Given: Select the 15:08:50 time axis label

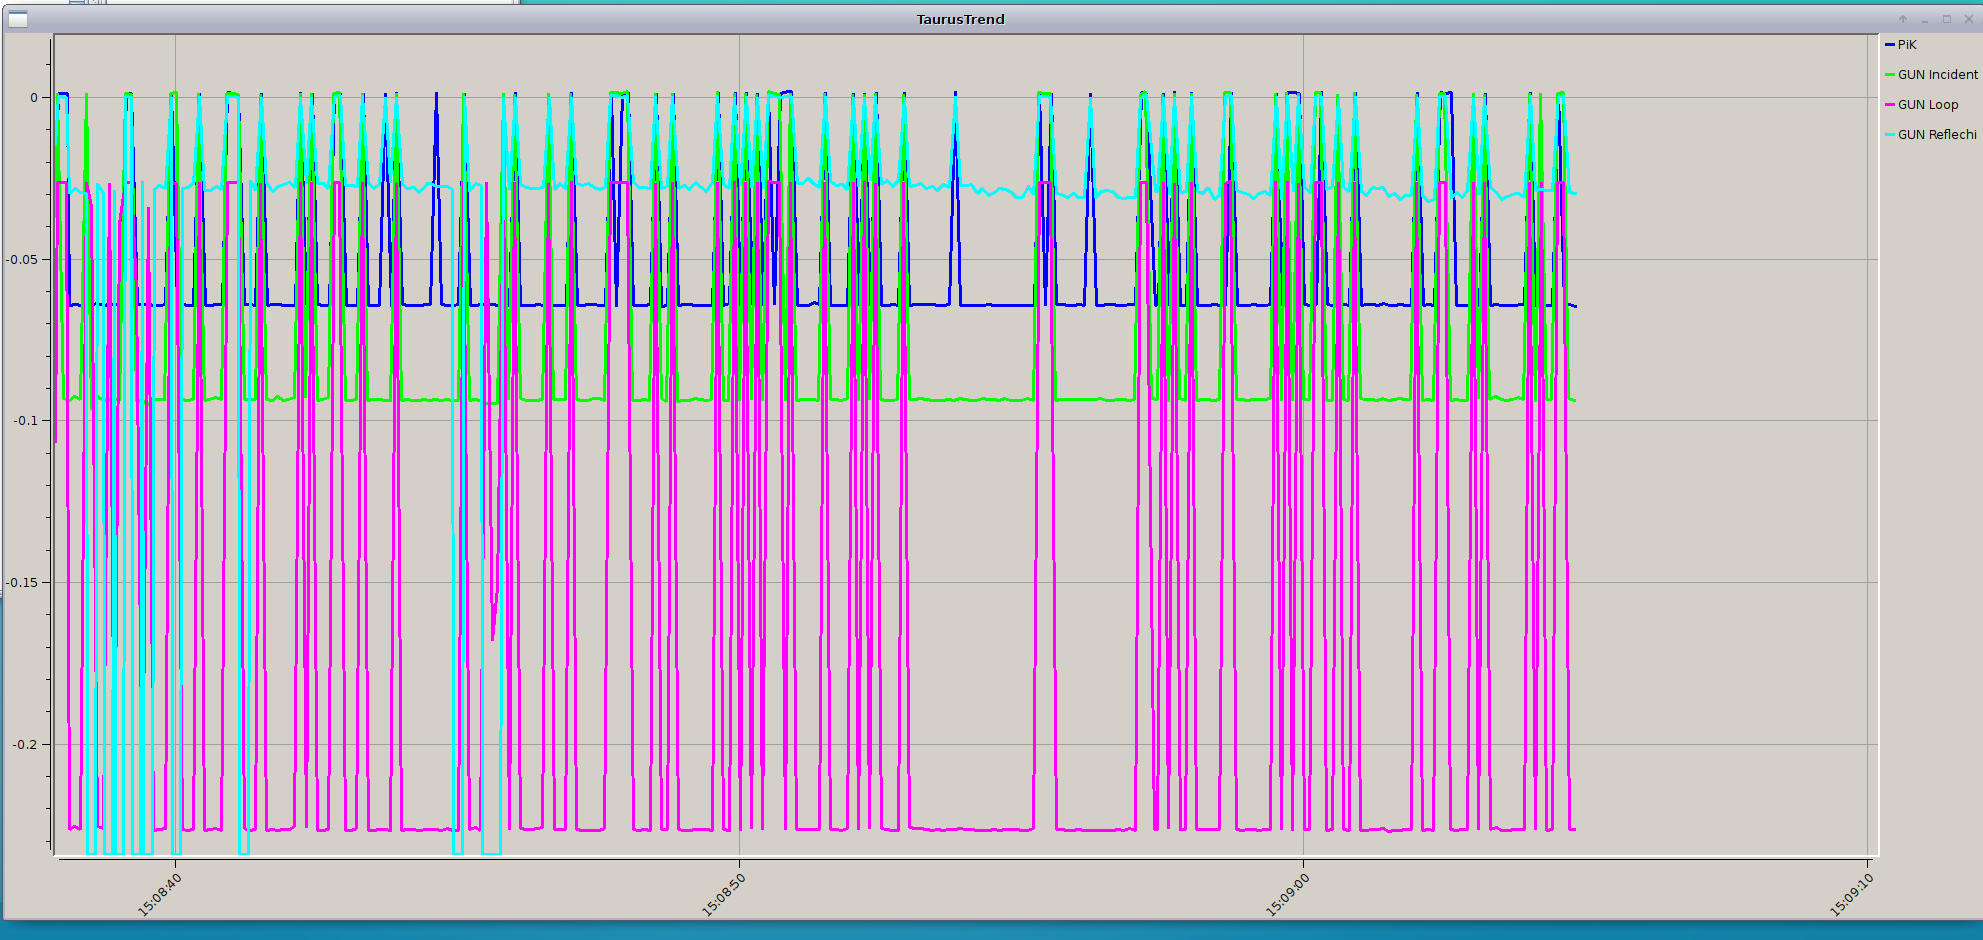Looking at the screenshot, I should point(724,894).
